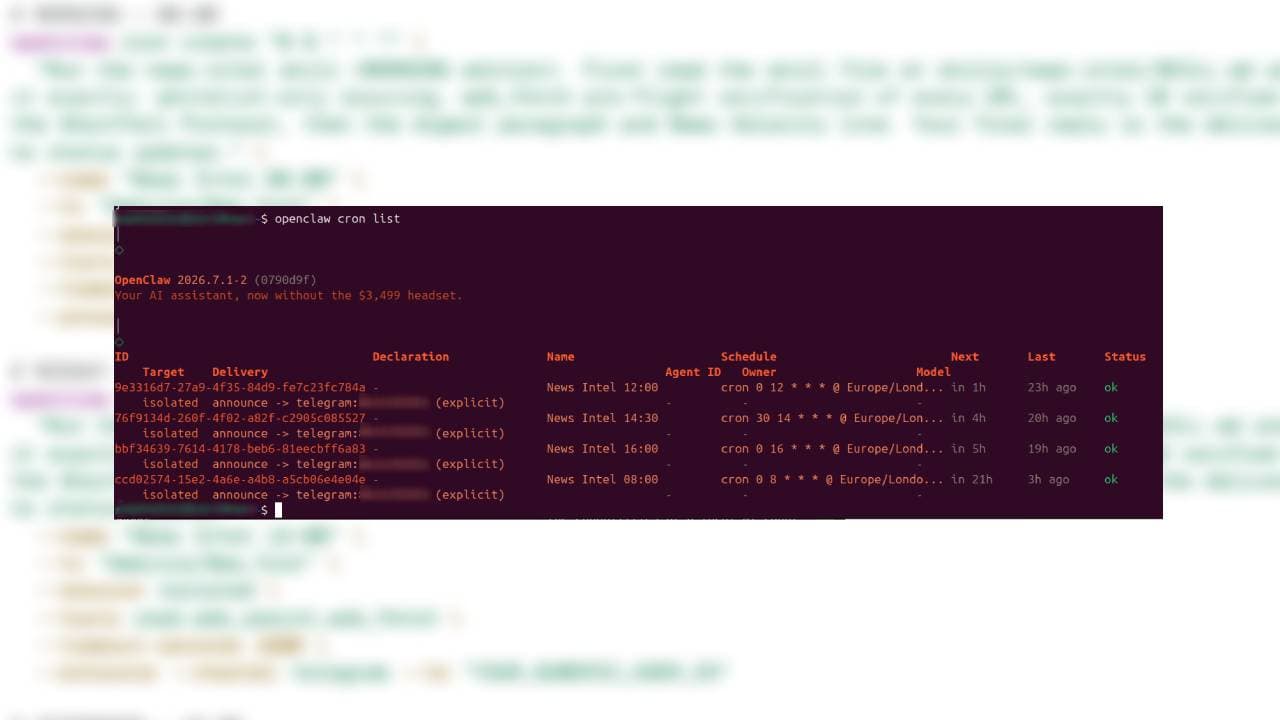
Task: Click job ID starting with 9e3316d7
Action: point(240,387)
